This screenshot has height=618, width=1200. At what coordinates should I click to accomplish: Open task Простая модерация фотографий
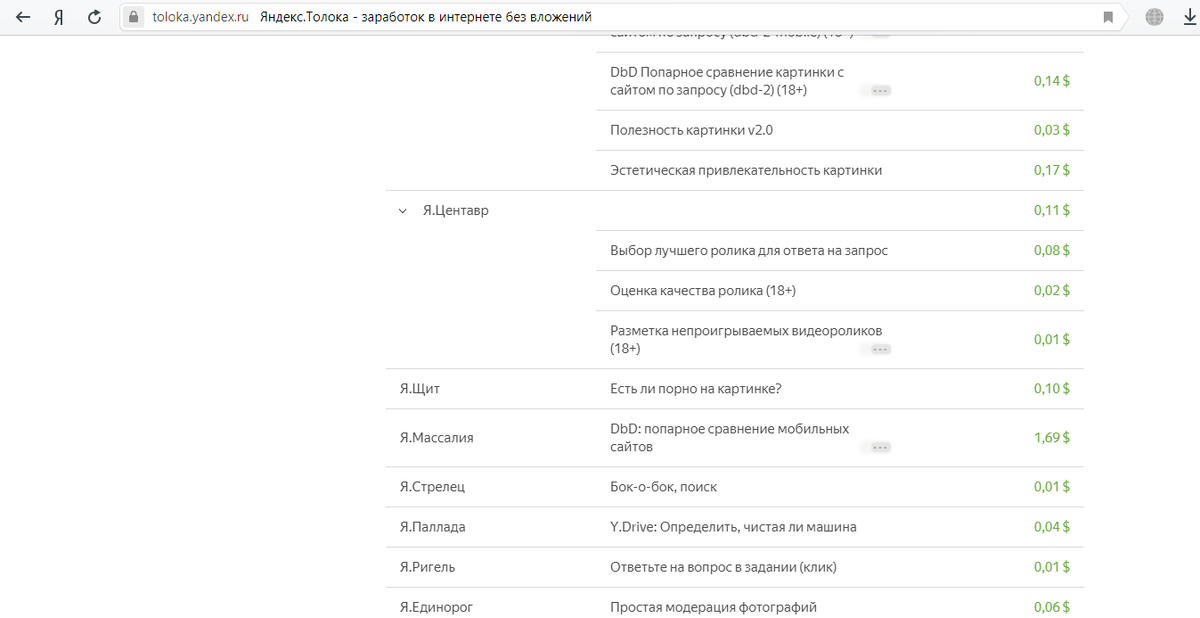713,607
